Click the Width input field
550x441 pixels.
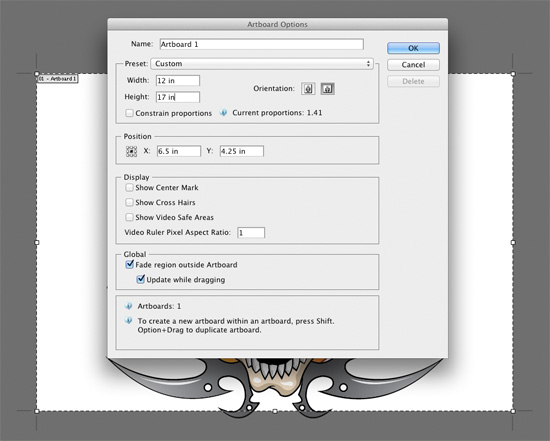(178, 80)
